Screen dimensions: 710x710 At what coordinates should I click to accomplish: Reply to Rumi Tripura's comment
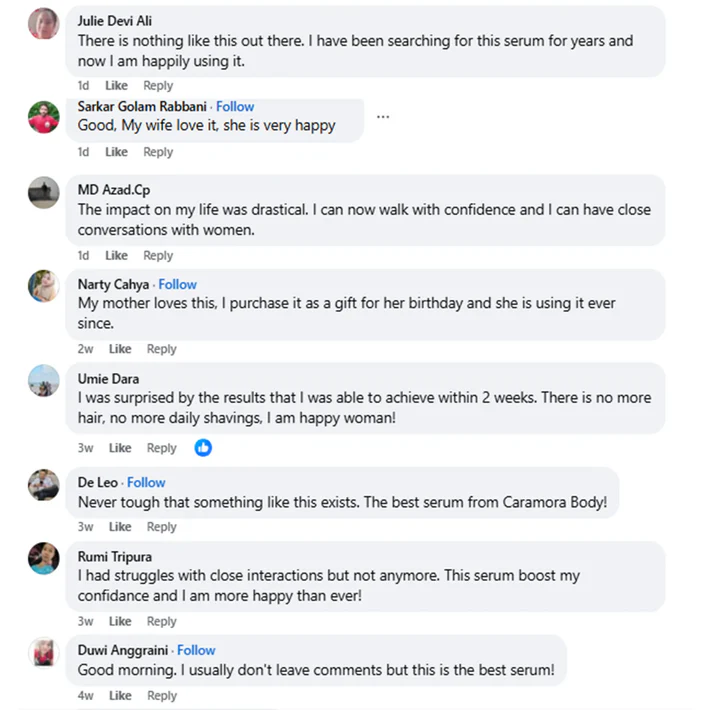click(x=162, y=621)
